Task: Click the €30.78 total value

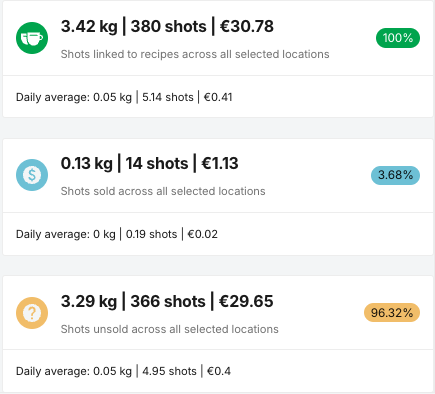Action: (247, 27)
